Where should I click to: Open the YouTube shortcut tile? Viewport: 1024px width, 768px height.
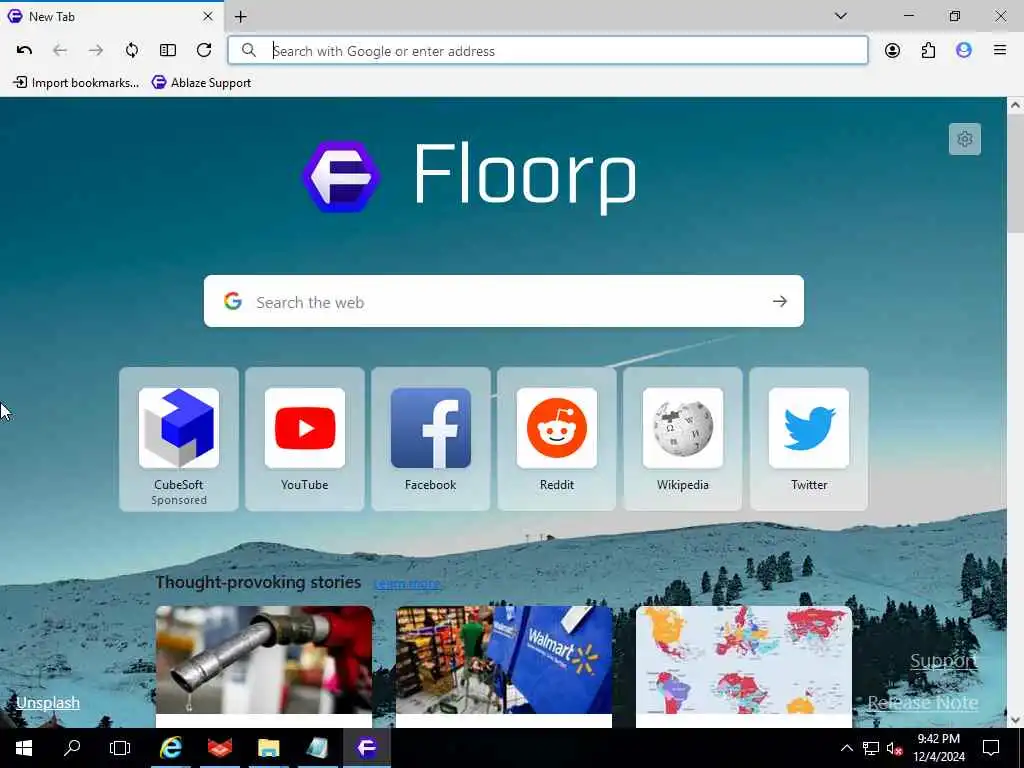tap(305, 439)
